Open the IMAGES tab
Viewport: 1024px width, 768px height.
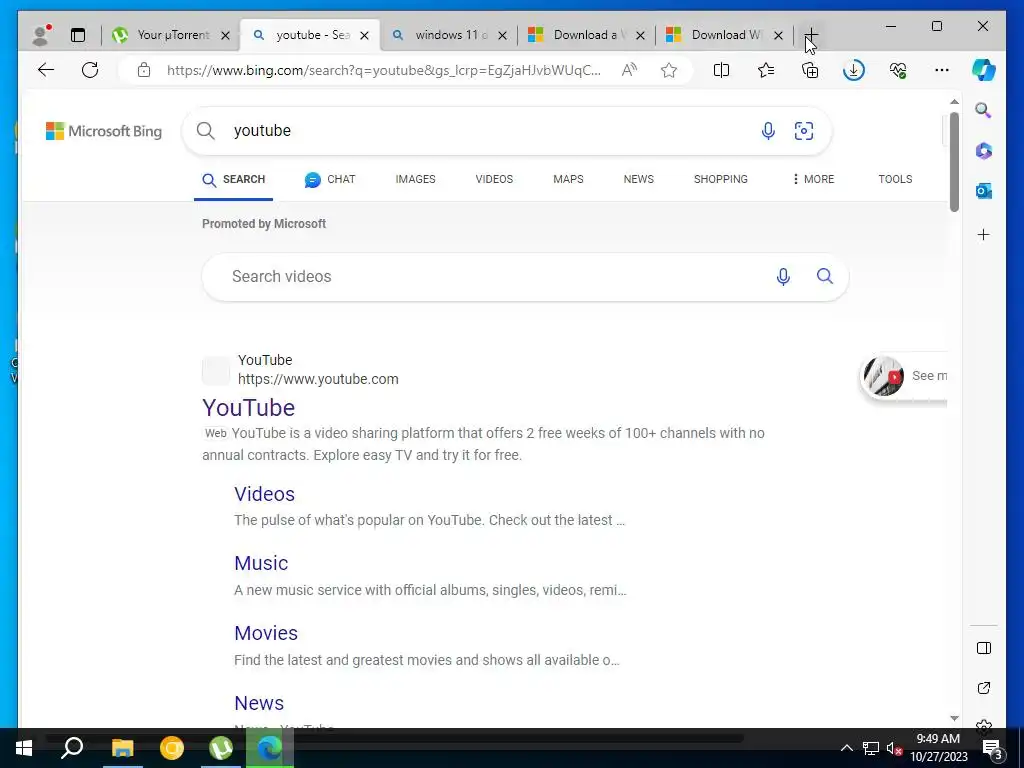(415, 179)
